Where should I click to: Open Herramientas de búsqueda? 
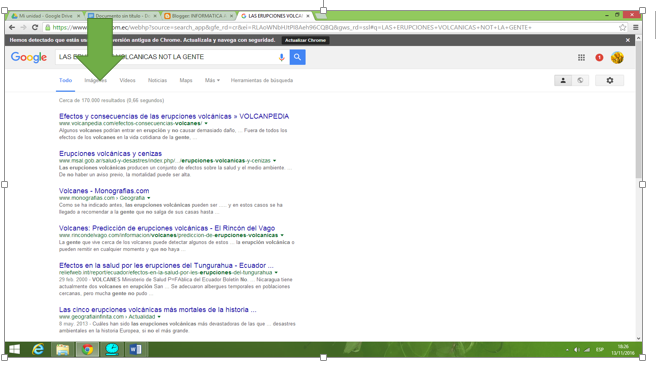(x=261, y=80)
